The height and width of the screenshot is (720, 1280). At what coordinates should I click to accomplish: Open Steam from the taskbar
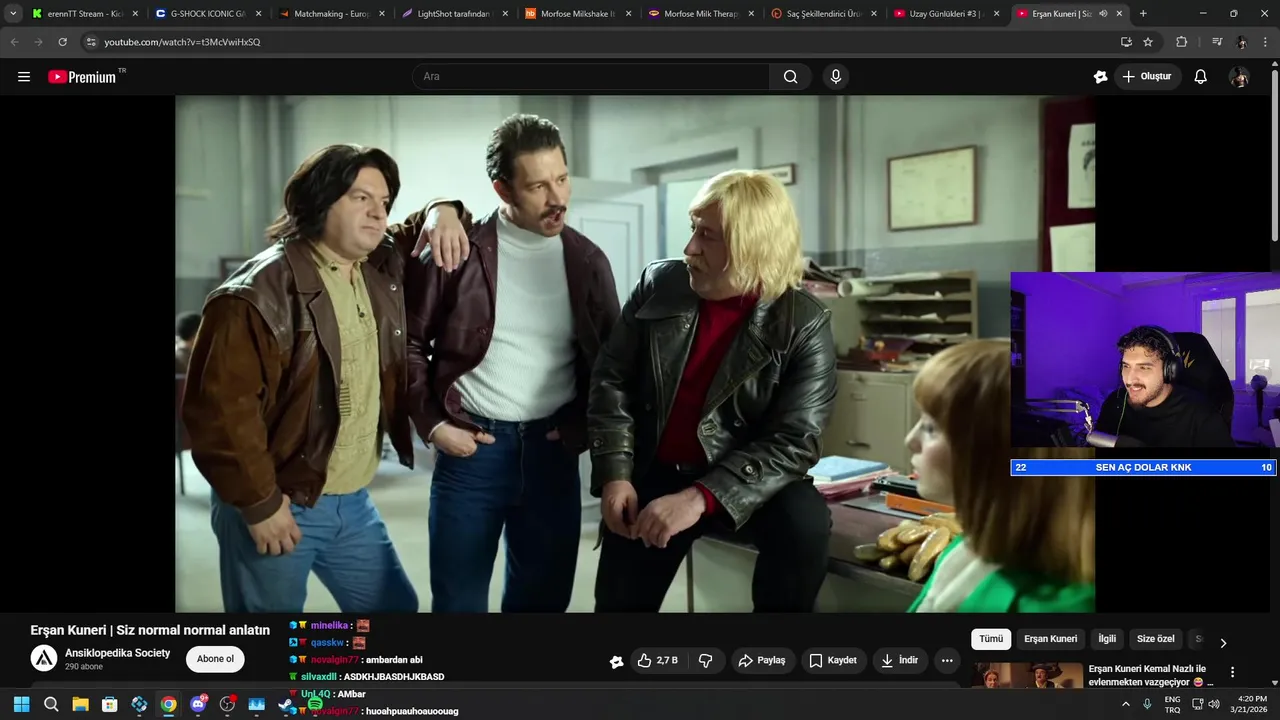click(x=286, y=704)
